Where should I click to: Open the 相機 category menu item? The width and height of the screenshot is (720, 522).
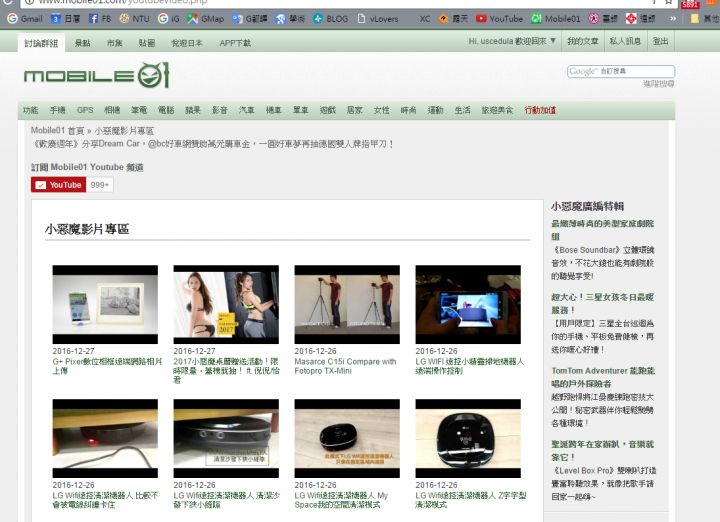112,110
